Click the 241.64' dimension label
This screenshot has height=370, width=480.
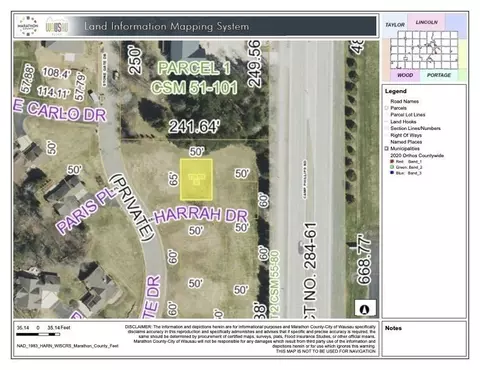click(x=194, y=127)
